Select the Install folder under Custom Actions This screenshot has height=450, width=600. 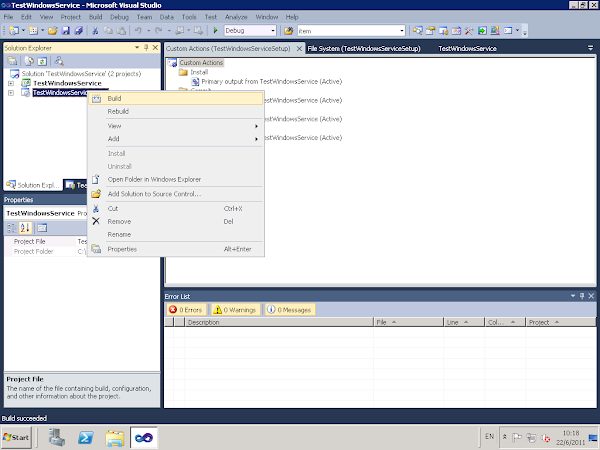point(199,72)
